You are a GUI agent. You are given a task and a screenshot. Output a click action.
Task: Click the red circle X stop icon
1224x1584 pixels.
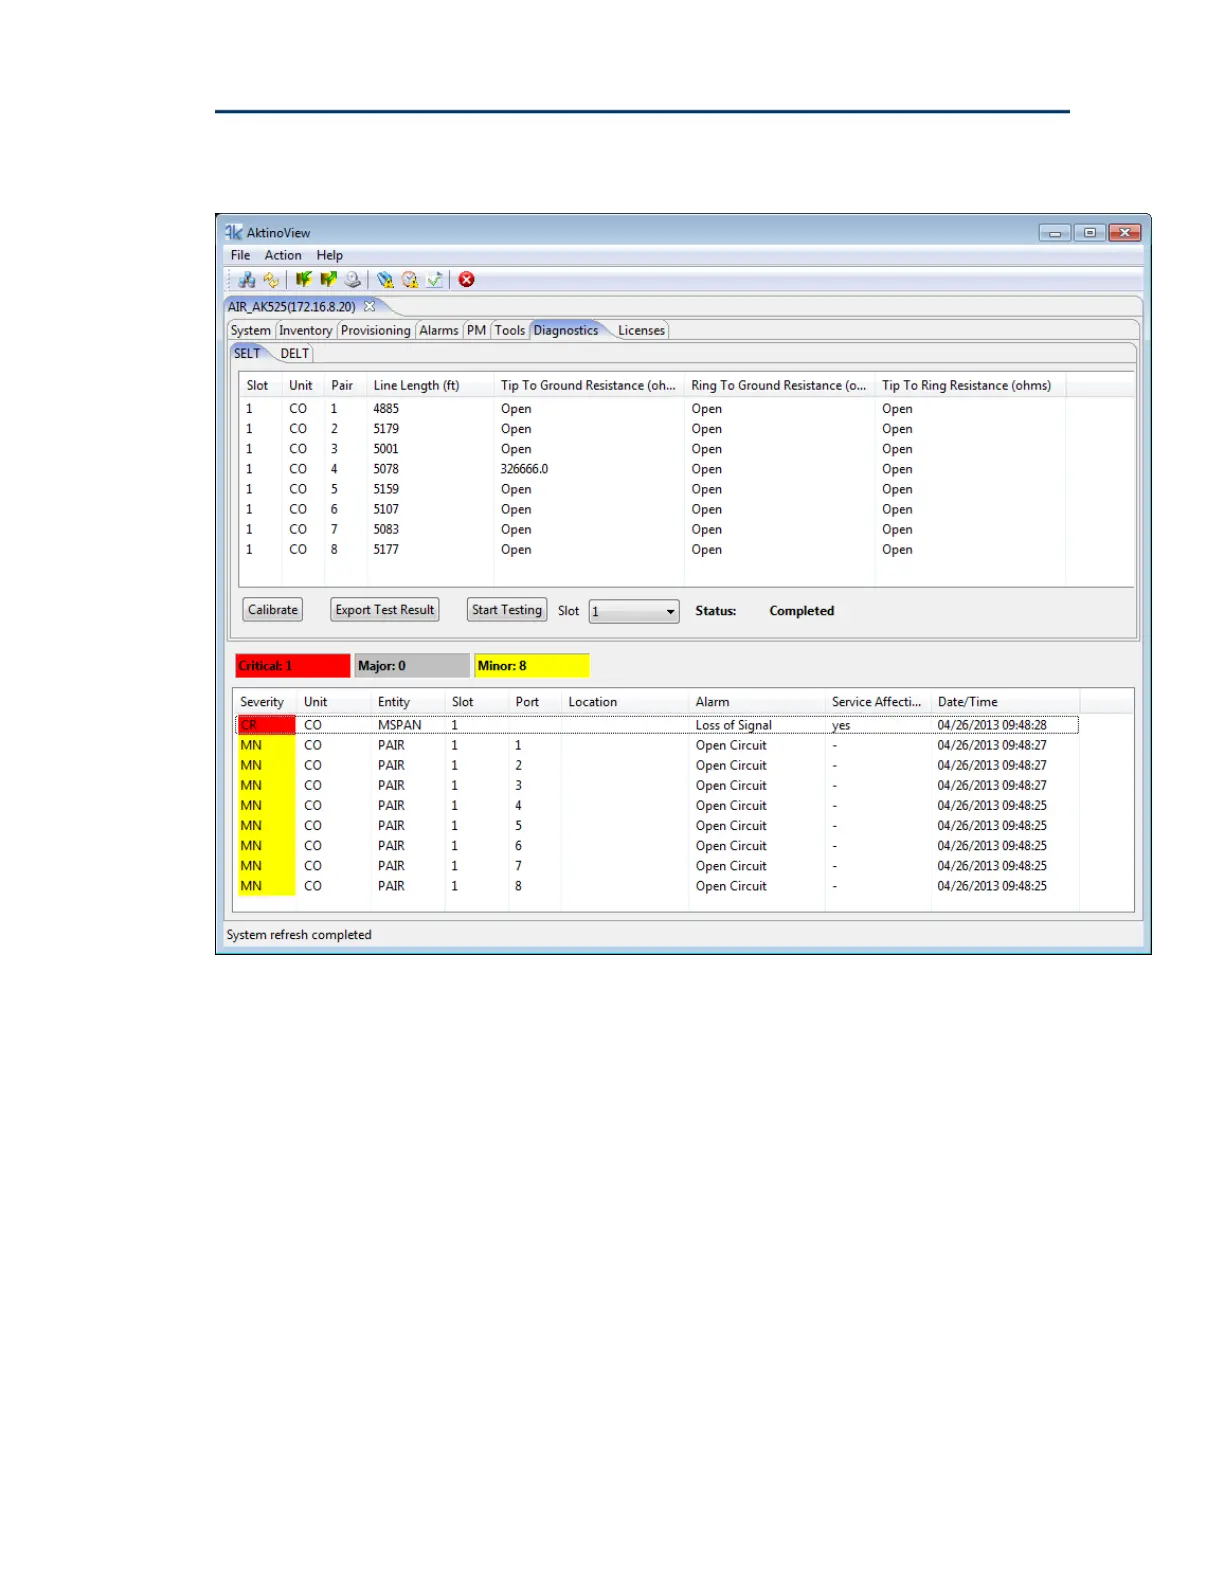click(467, 280)
